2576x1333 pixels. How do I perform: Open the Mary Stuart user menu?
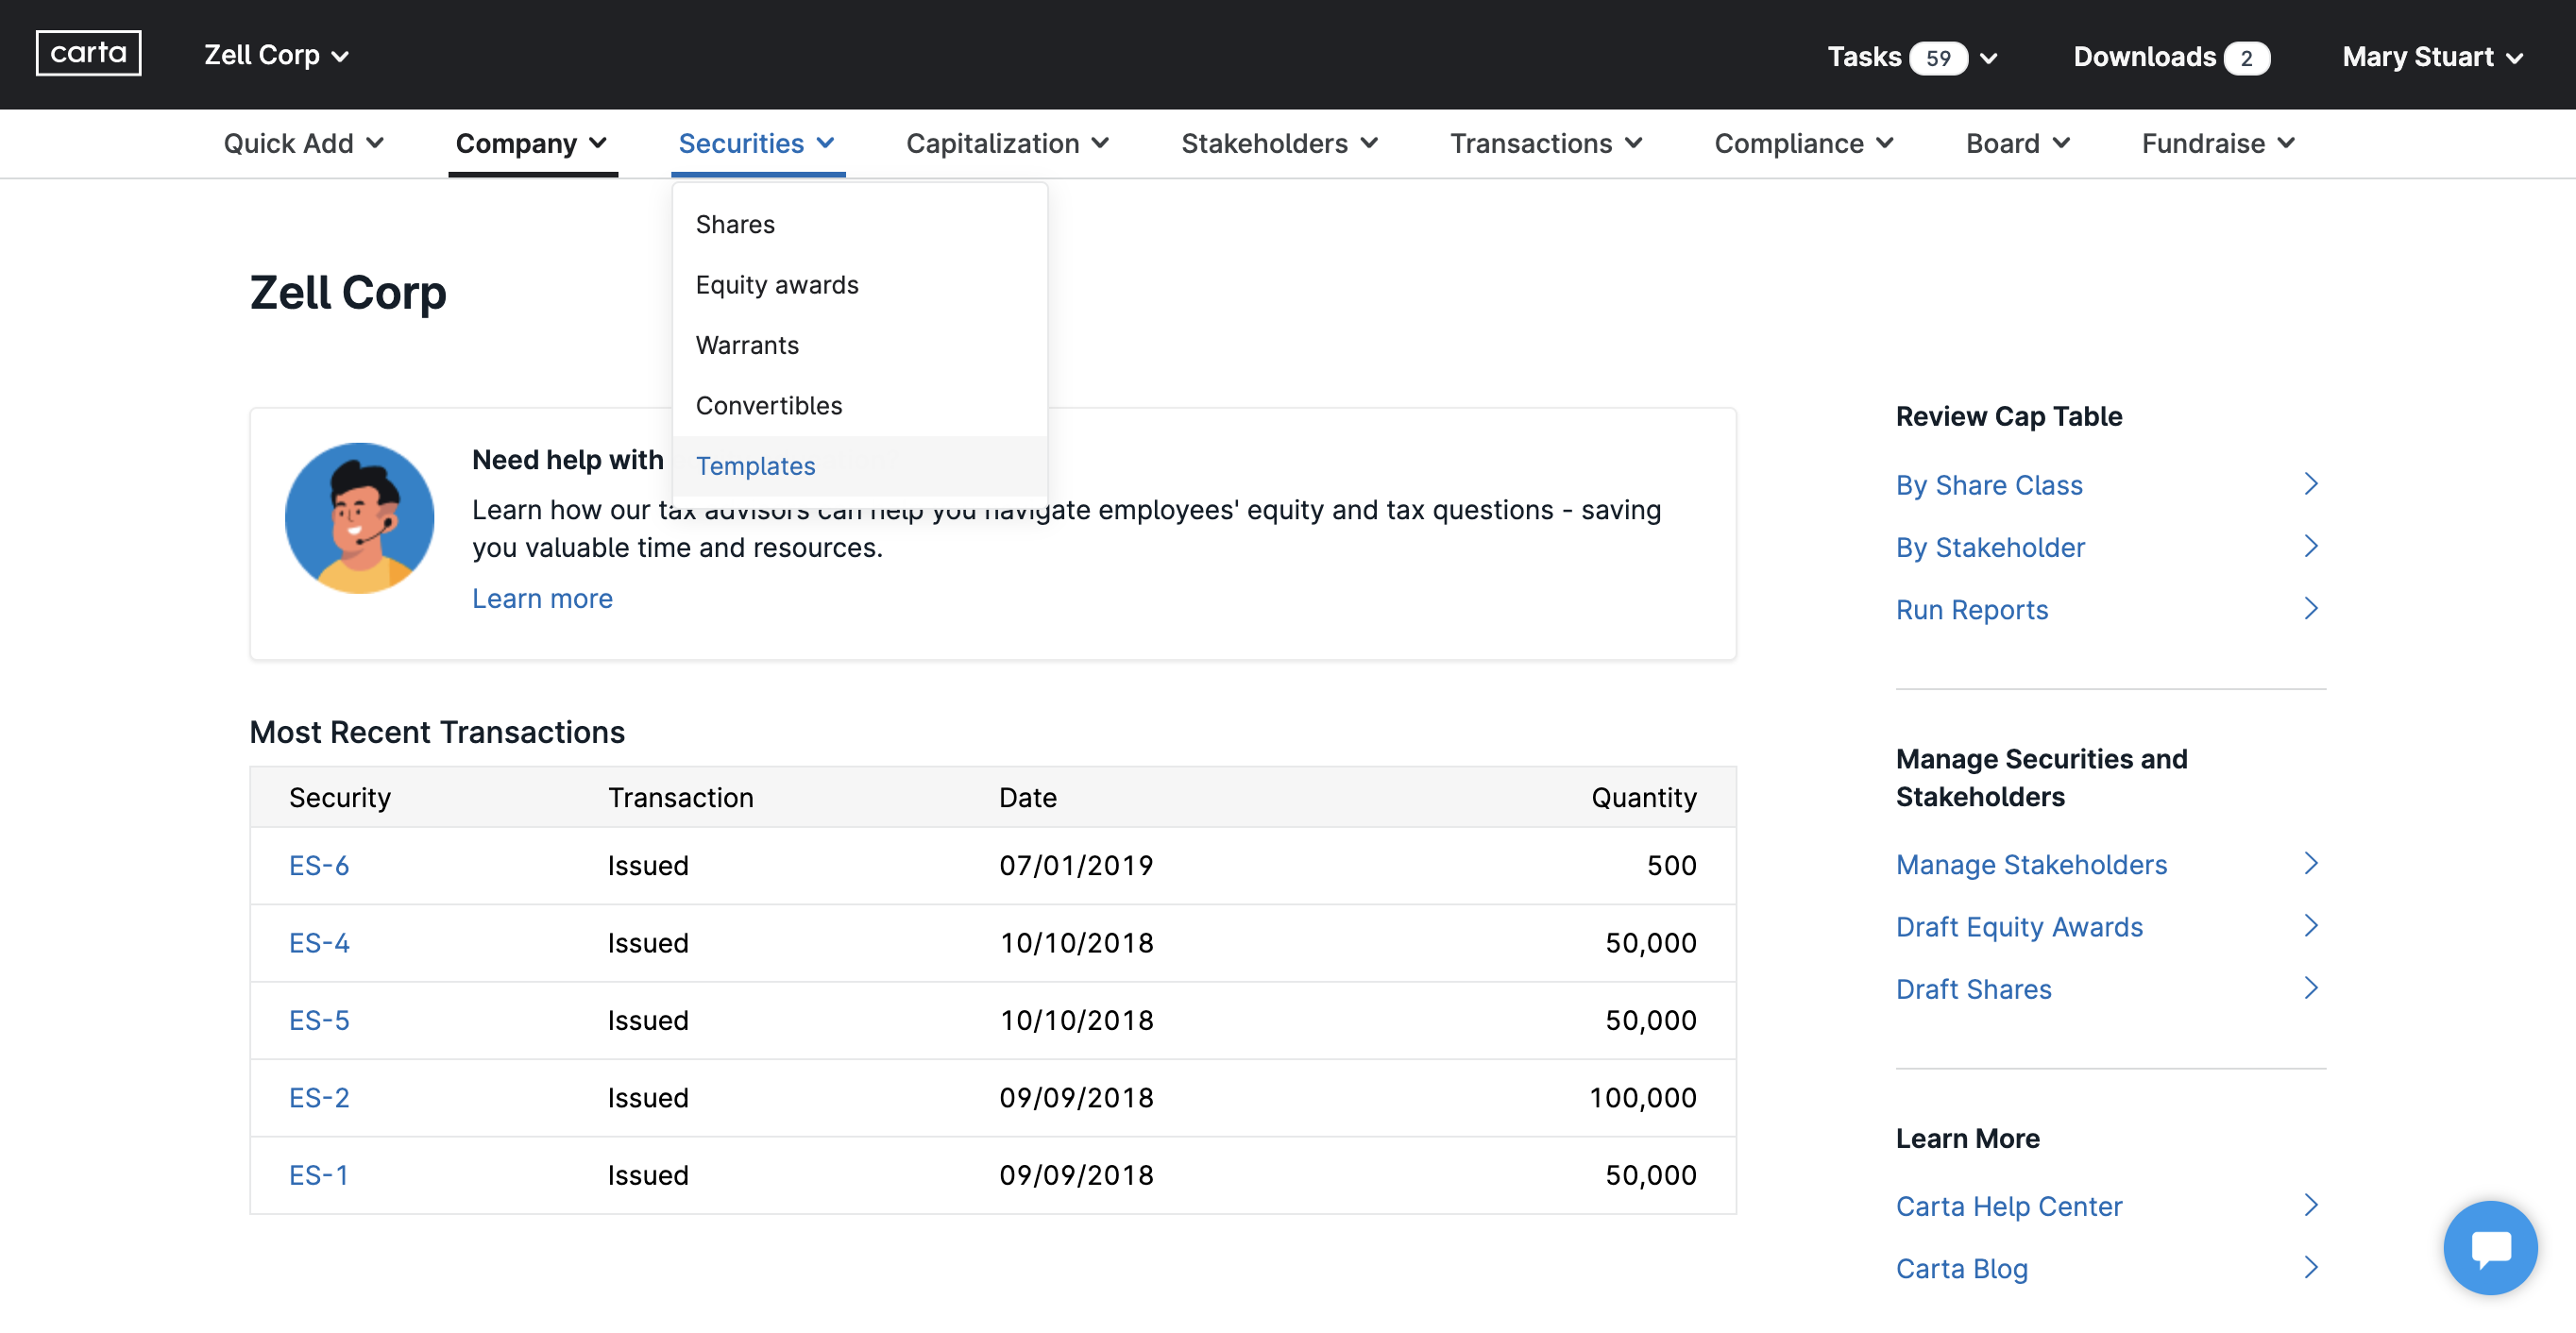(2432, 57)
